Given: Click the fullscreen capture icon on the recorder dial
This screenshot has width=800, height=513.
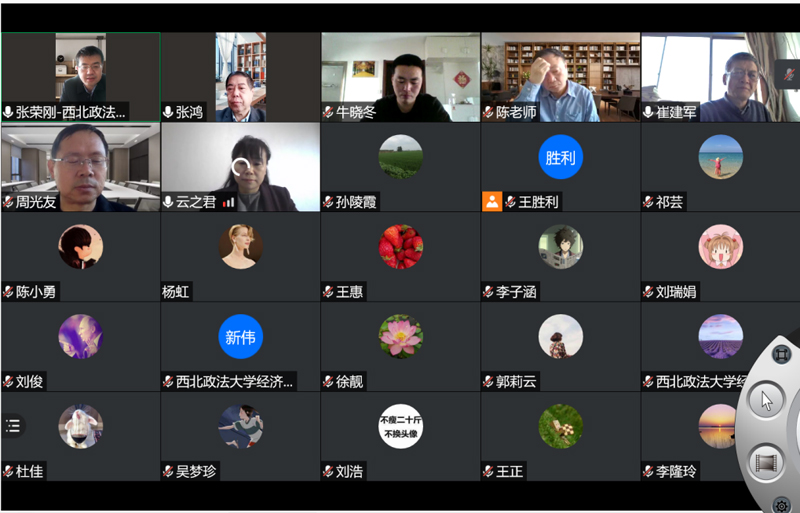Looking at the screenshot, I should point(781,354).
